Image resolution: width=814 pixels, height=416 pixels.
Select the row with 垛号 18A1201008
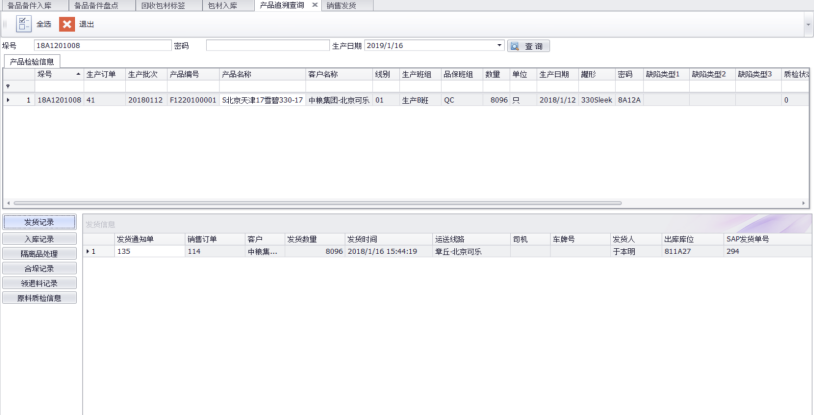coord(59,100)
